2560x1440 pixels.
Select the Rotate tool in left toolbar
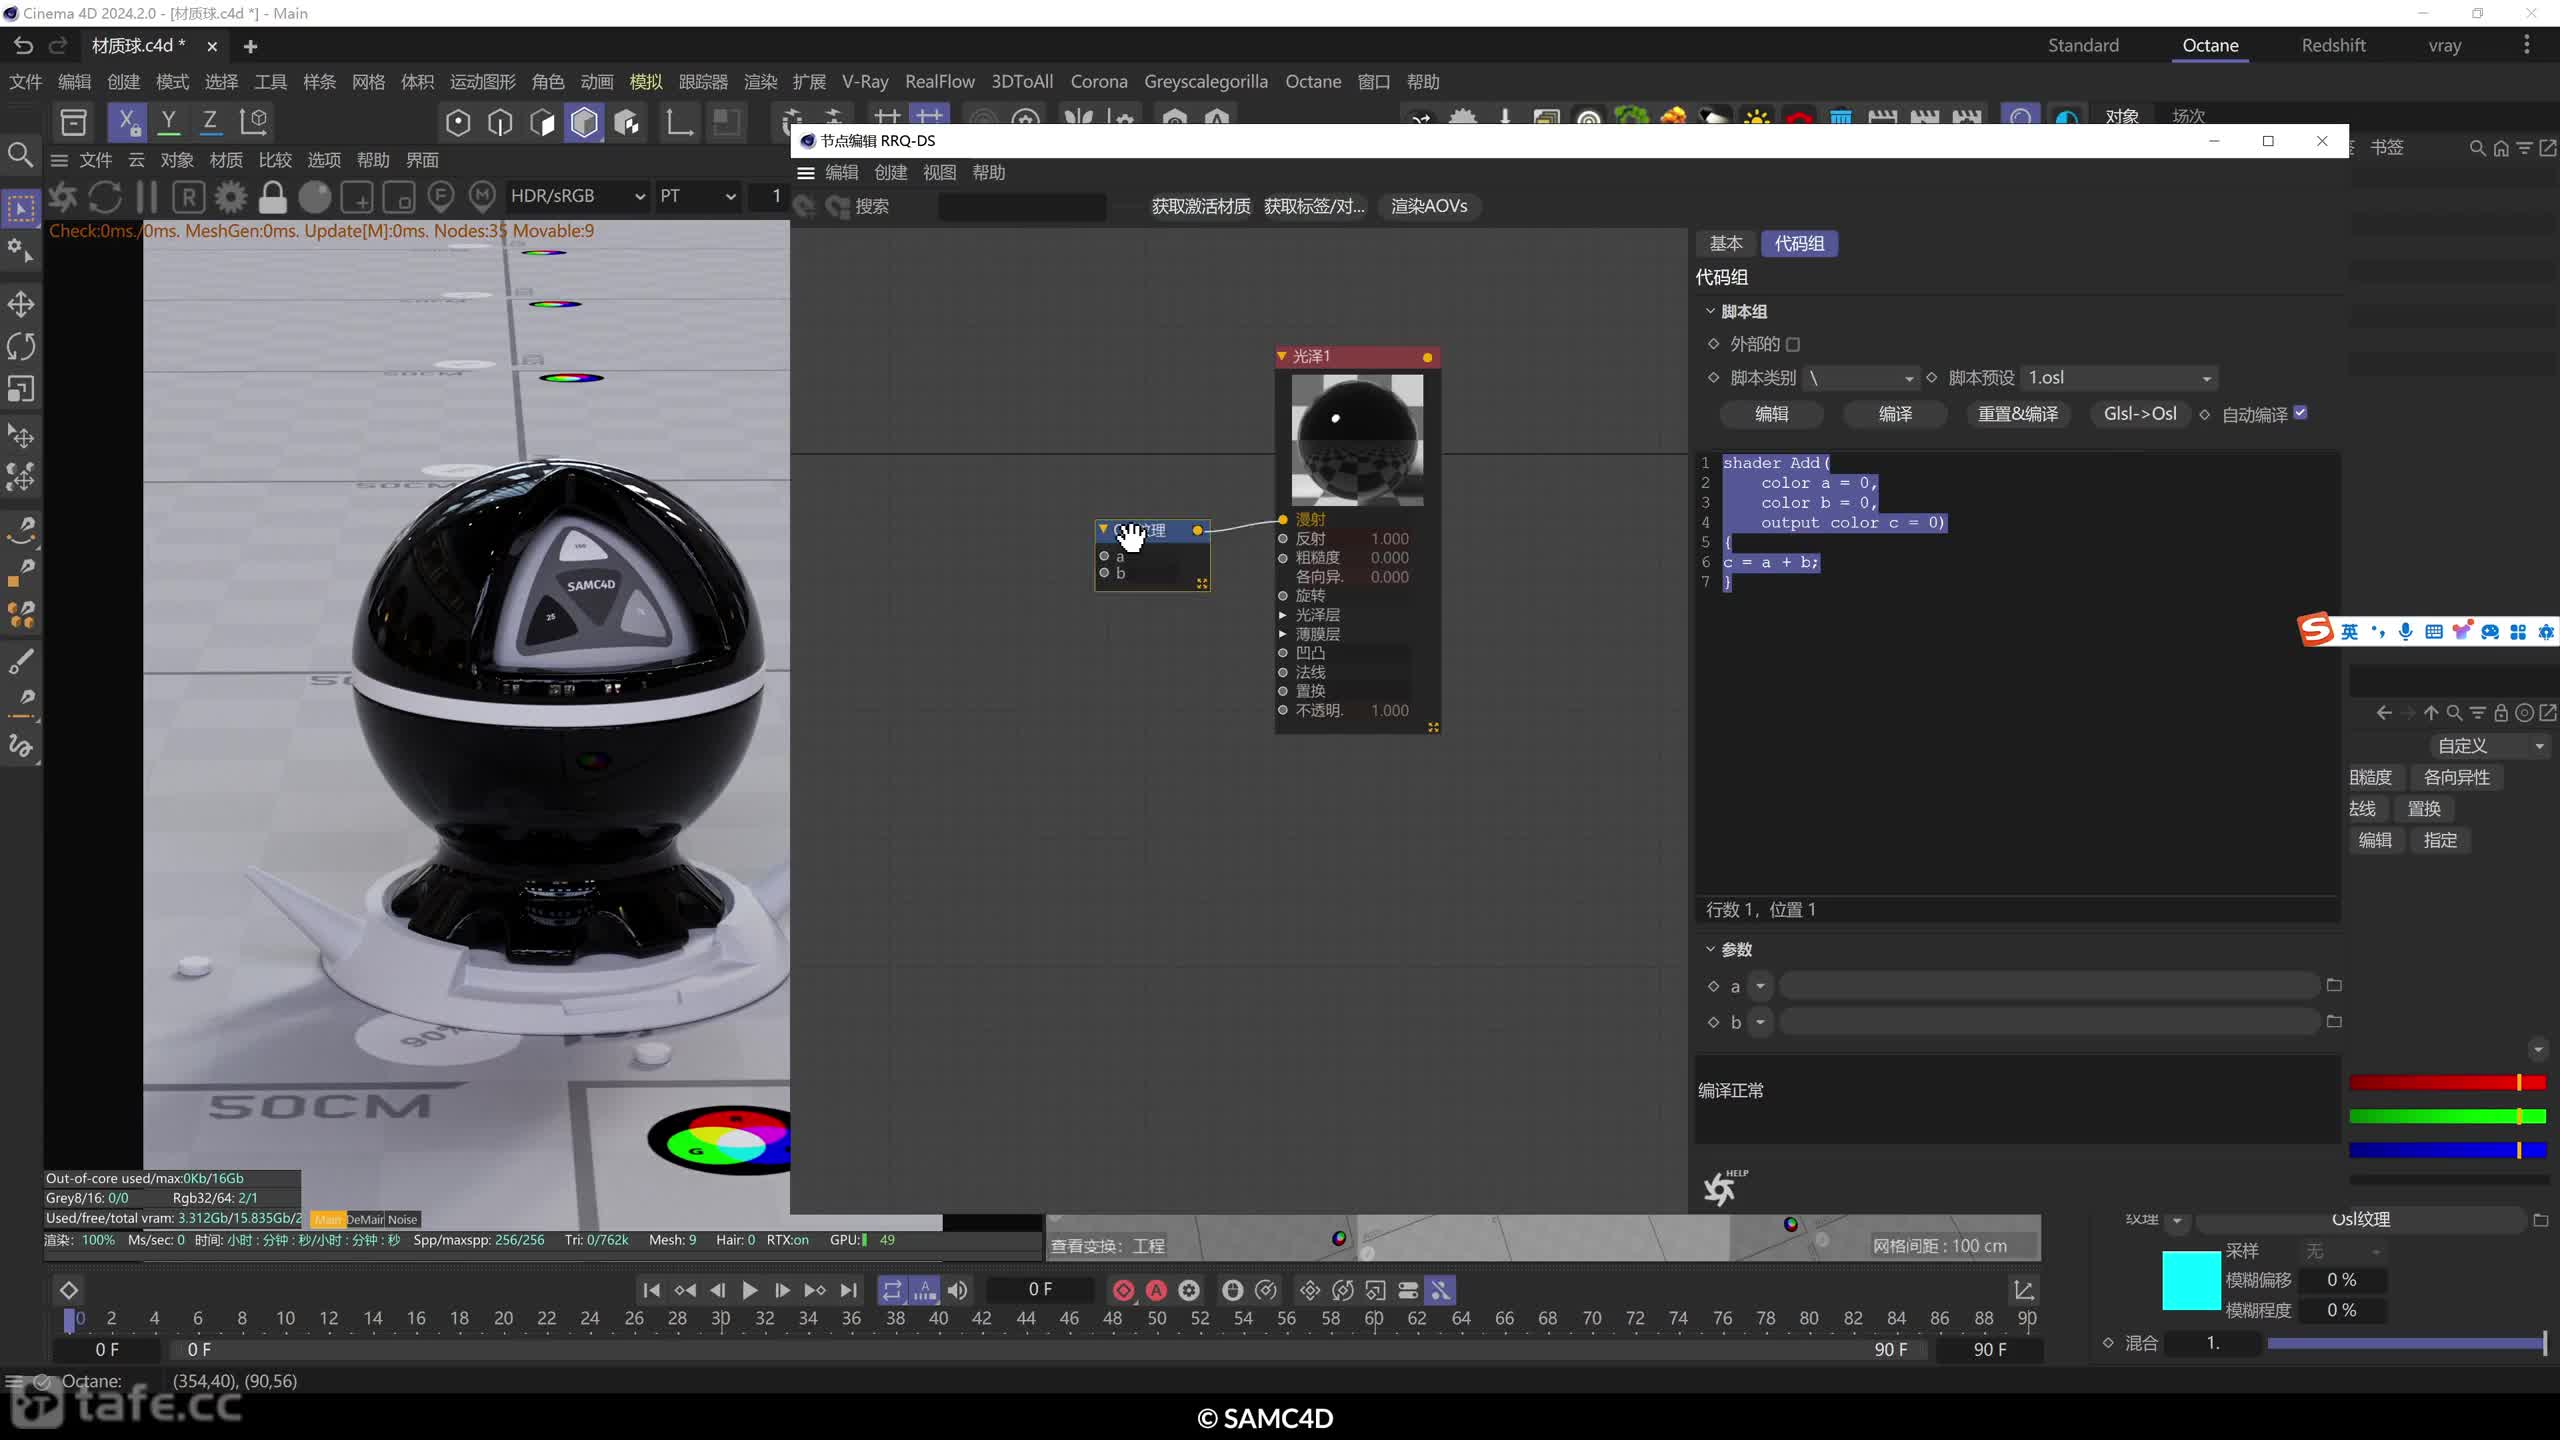coord(21,346)
